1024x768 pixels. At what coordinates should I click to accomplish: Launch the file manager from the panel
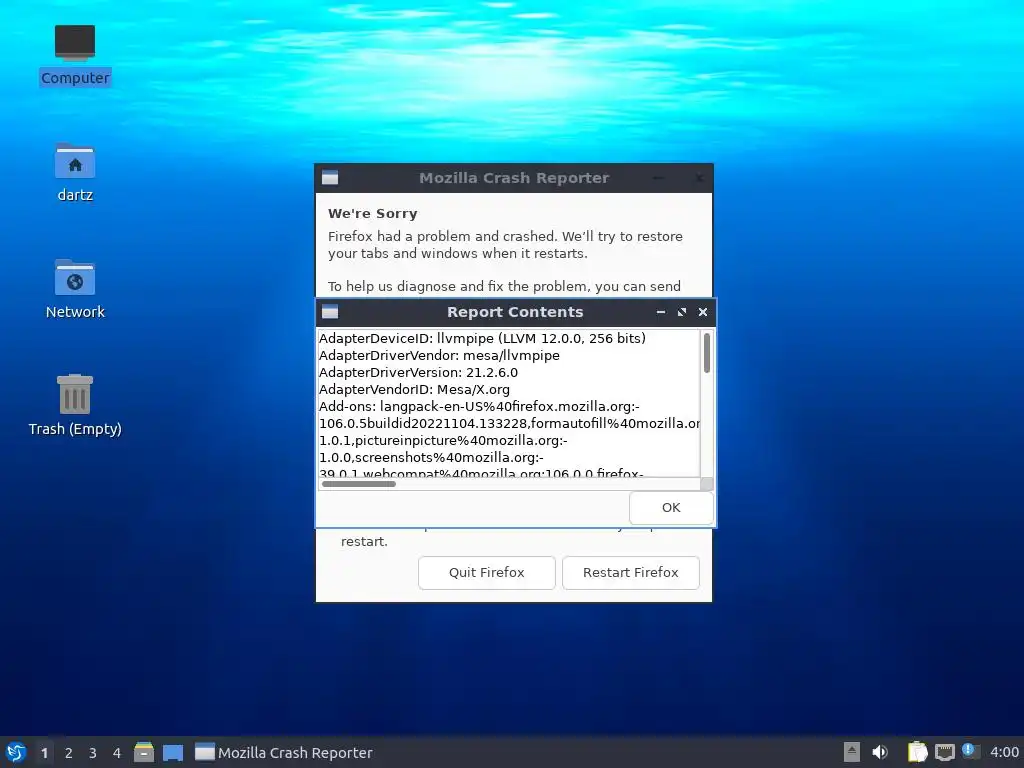(144, 752)
